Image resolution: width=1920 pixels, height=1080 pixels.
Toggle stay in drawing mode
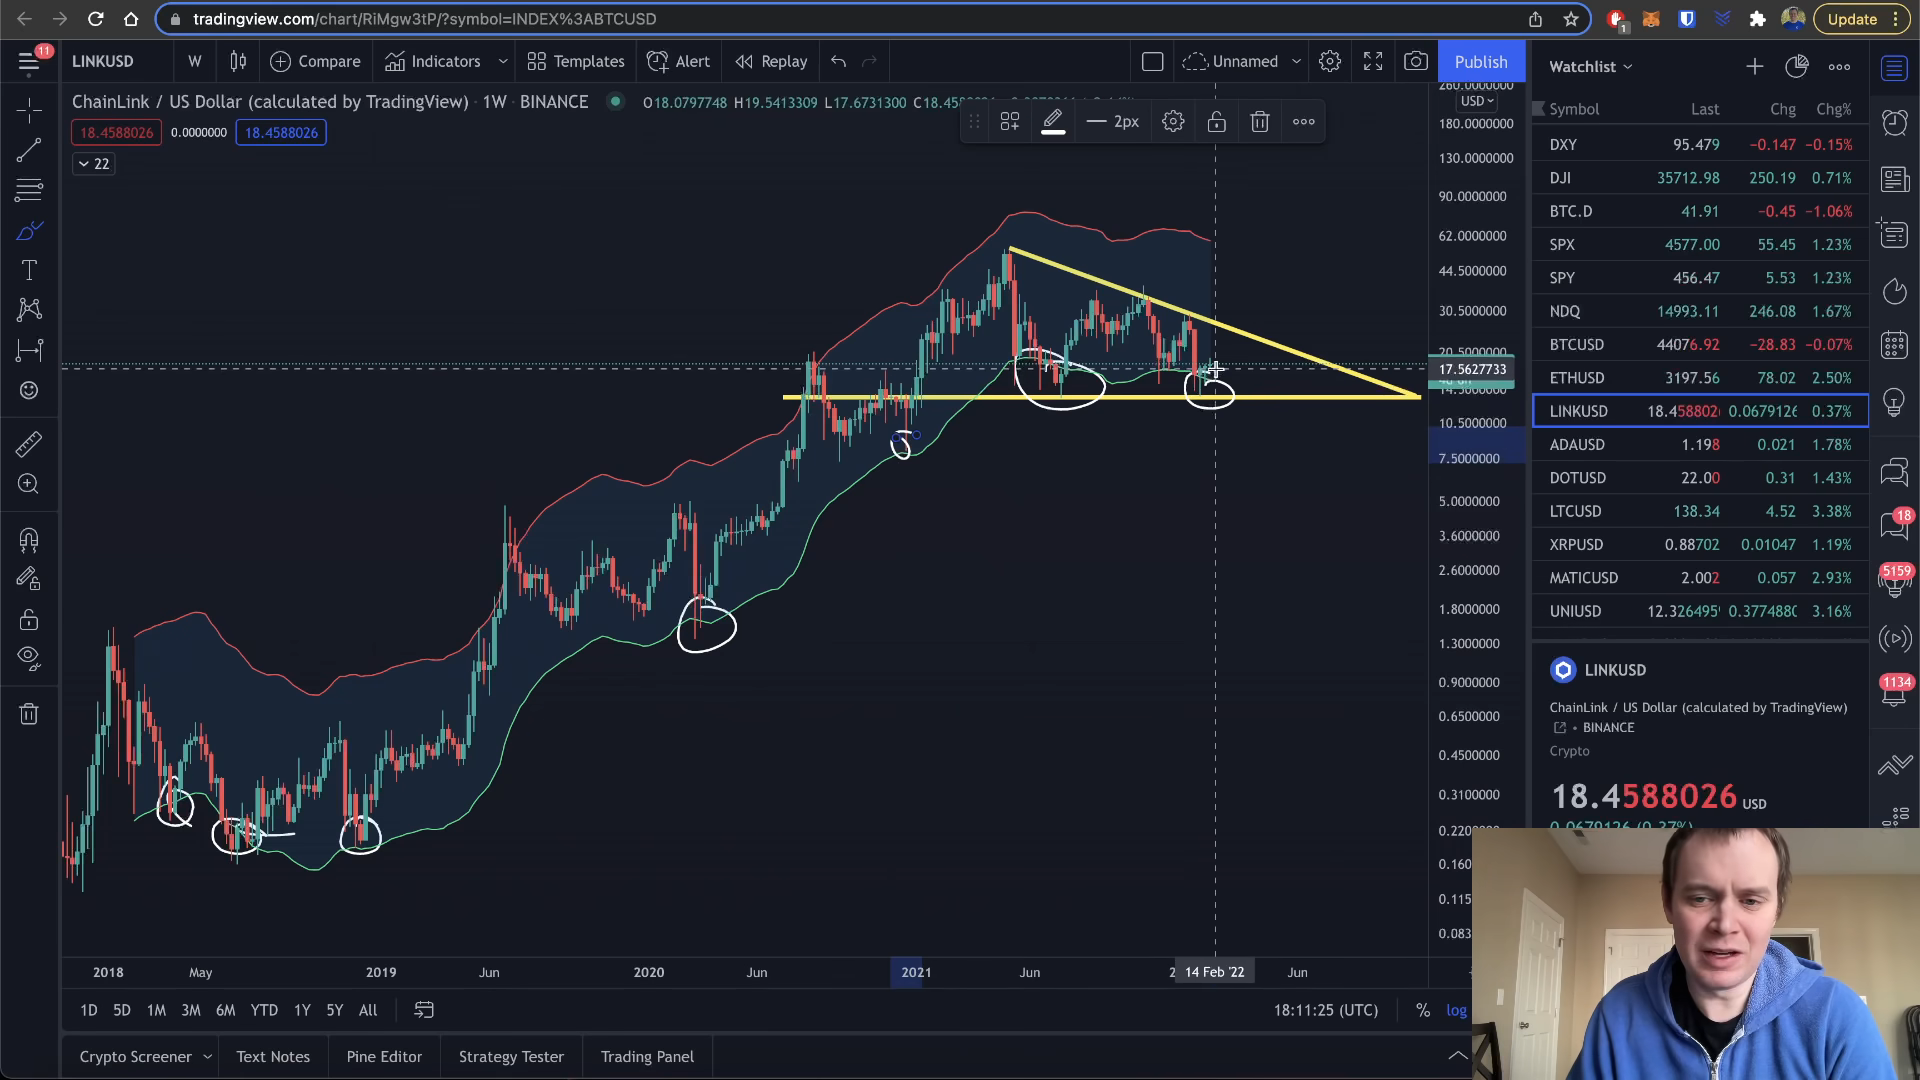click(29, 579)
